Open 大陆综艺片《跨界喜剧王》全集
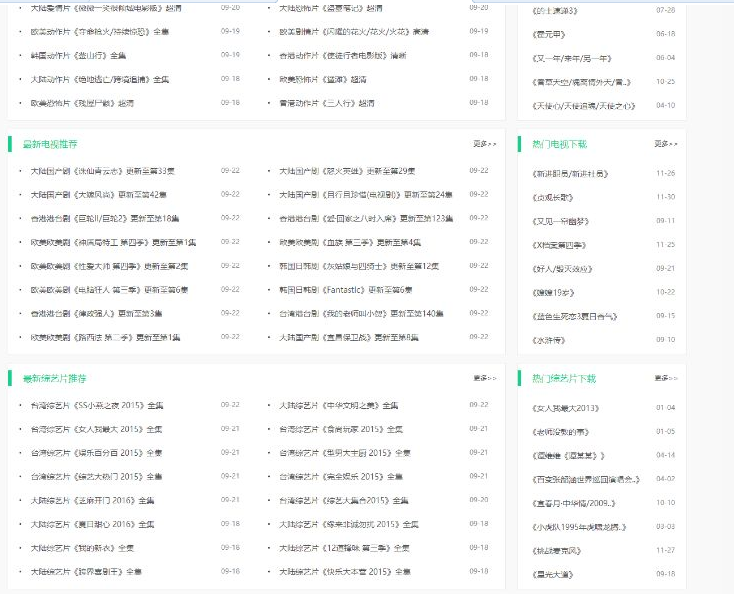The height and width of the screenshot is (594, 734). [x=86, y=572]
